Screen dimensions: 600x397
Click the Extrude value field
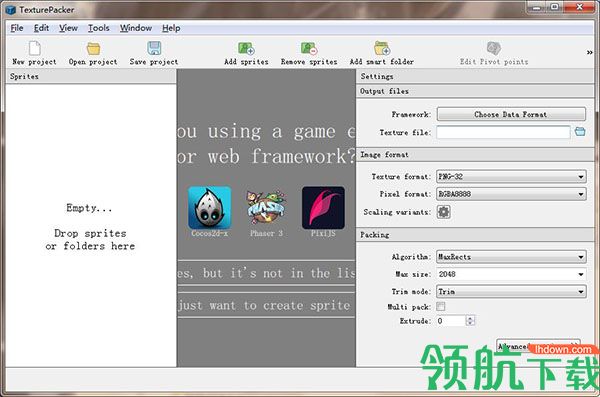pos(451,321)
